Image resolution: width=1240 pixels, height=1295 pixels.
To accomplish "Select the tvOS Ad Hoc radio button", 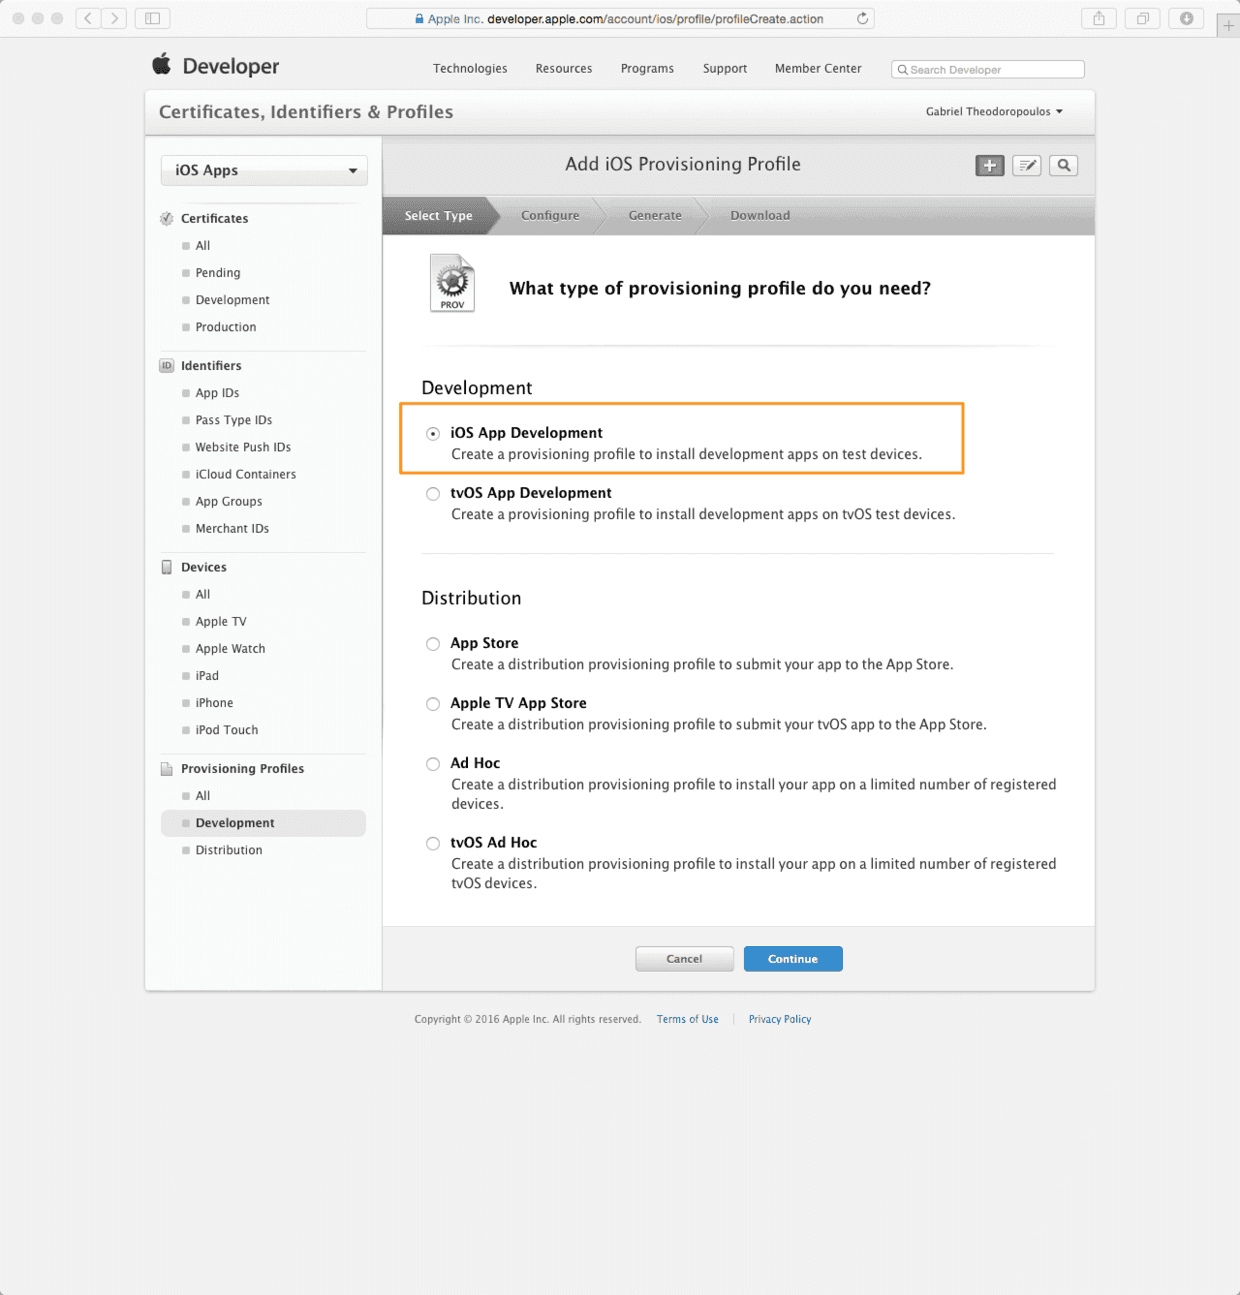I will coord(433,843).
